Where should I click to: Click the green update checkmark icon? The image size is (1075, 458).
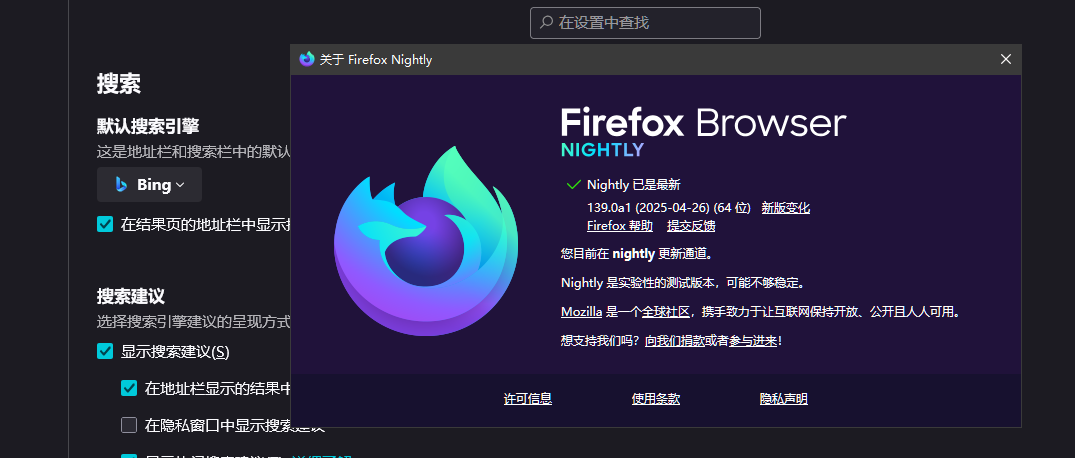pyautogui.click(x=573, y=184)
